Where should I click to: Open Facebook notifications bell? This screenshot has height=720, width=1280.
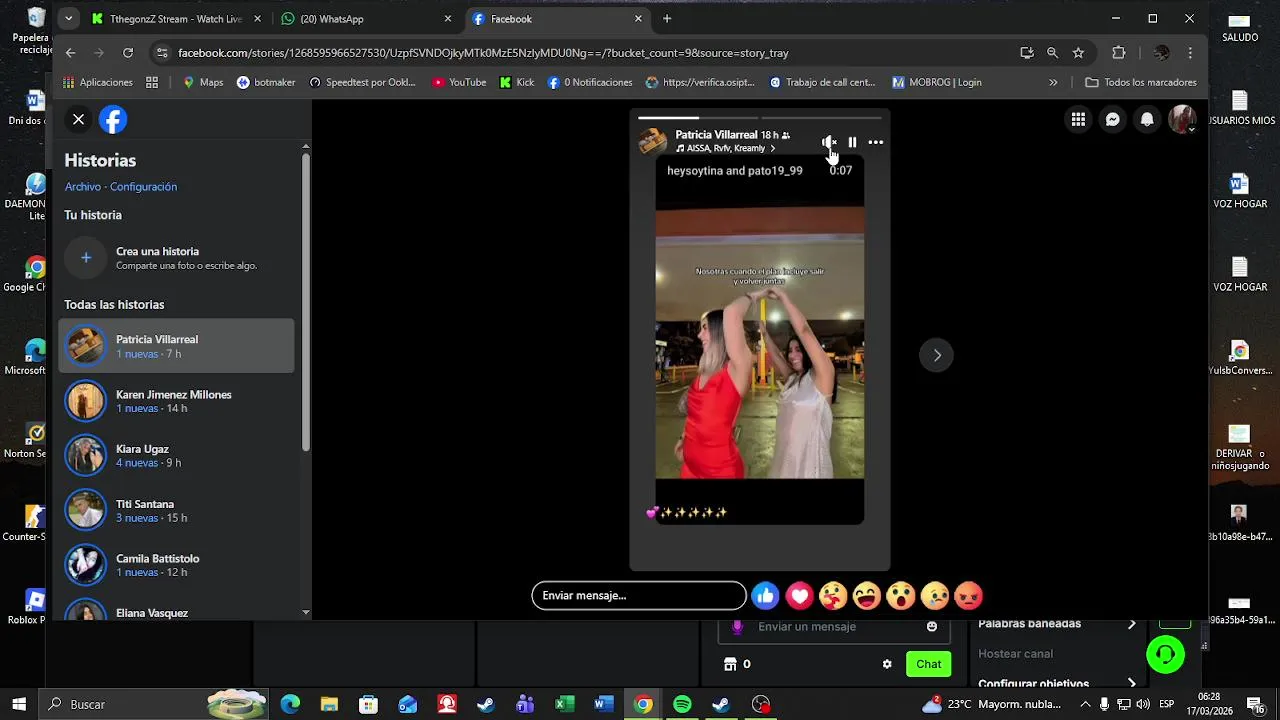point(1147,120)
